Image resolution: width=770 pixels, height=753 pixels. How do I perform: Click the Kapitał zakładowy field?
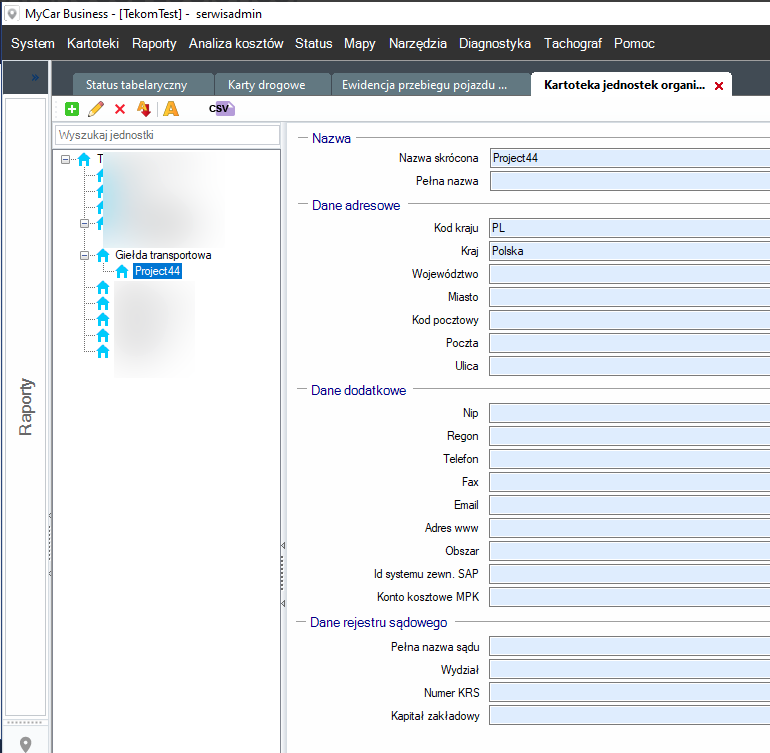click(x=630, y=716)
